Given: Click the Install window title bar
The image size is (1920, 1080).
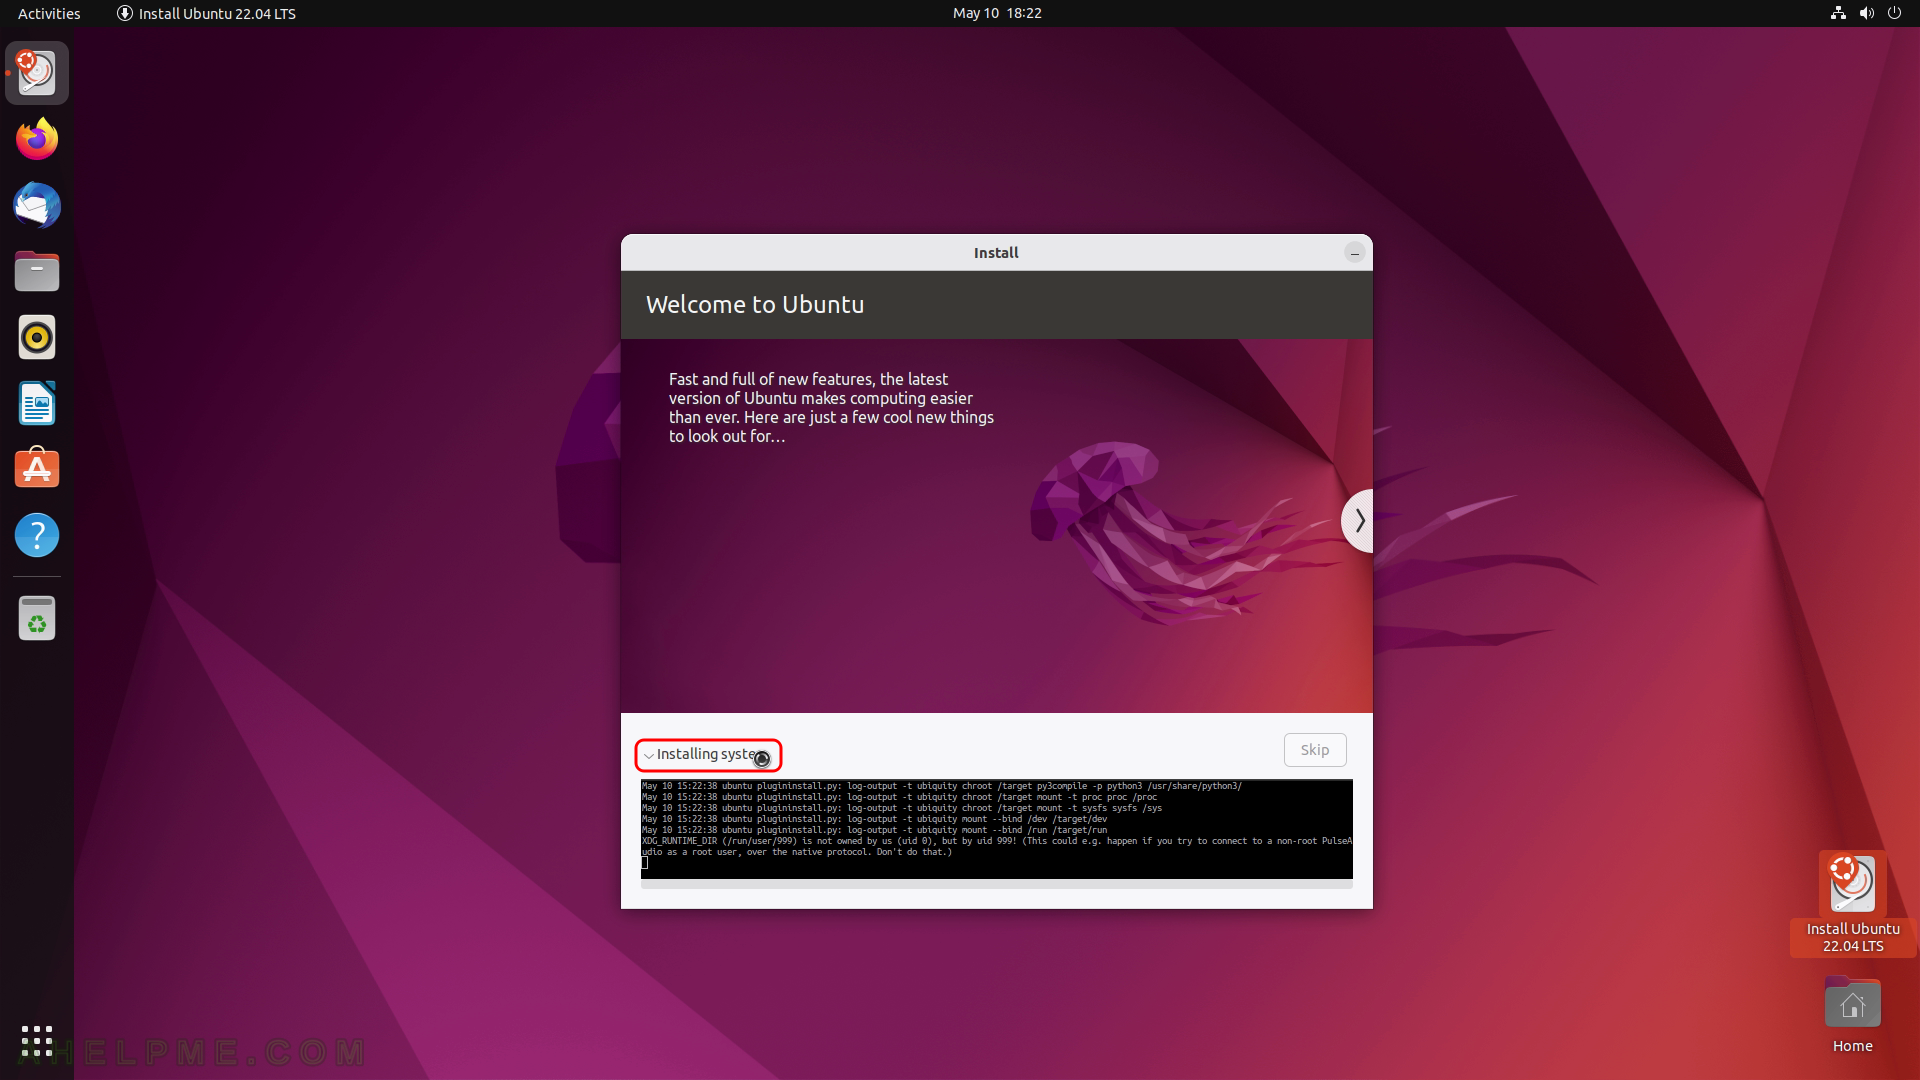Looking at the screenshot, I should (x=996, y=253).
